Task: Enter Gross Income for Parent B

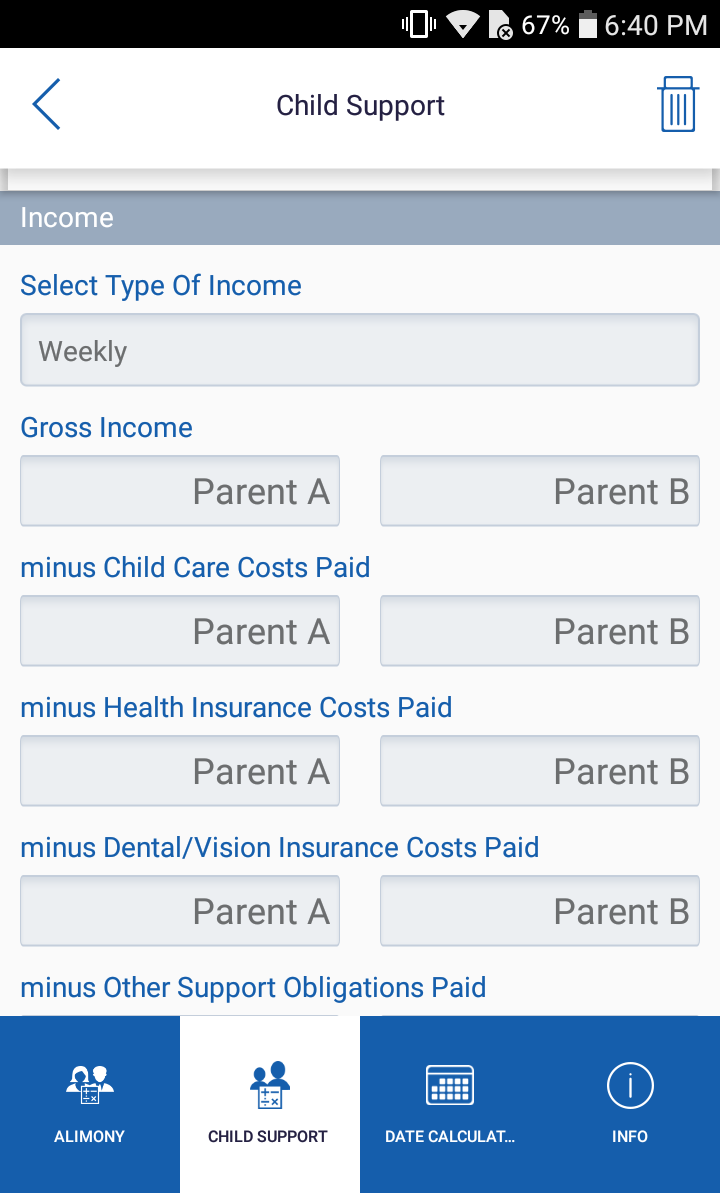Action: (x=539, y=491)
